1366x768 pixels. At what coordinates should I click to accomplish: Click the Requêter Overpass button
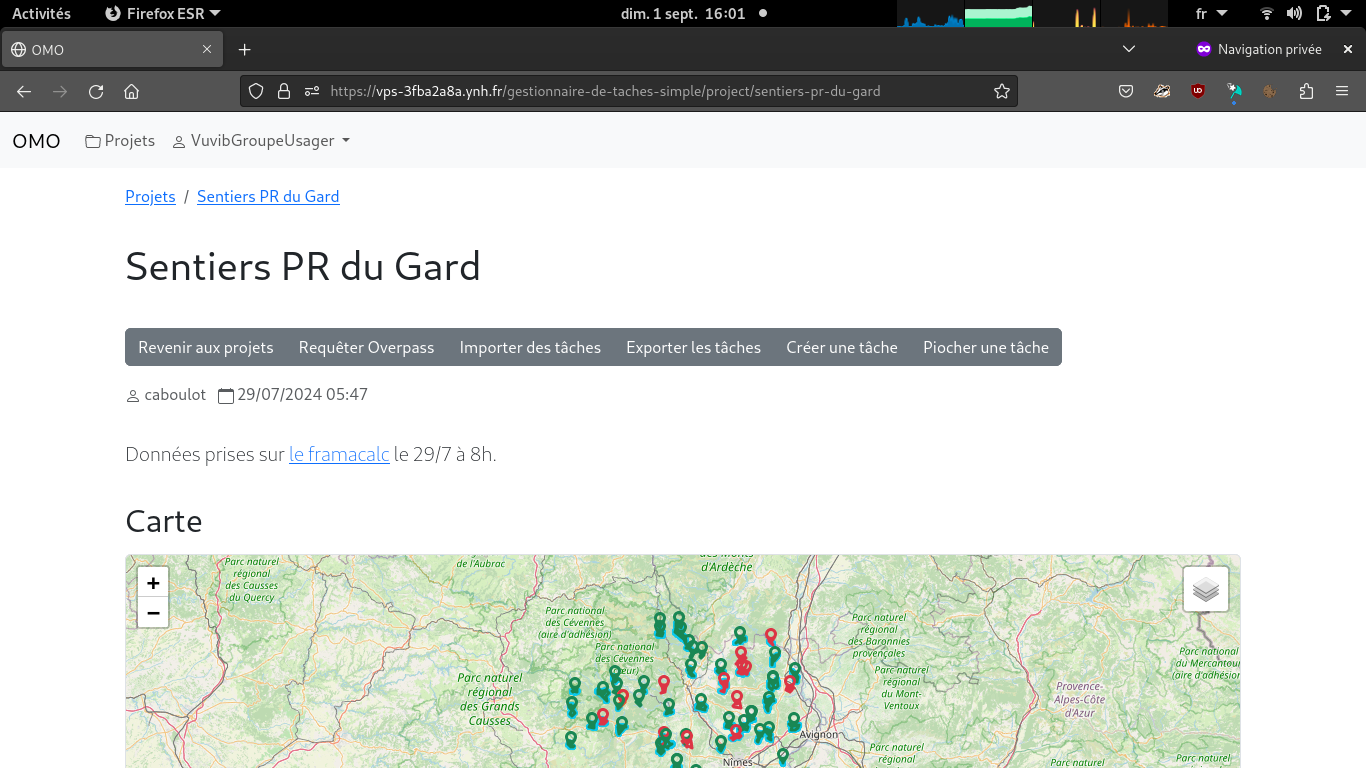[x=366, y=348]
